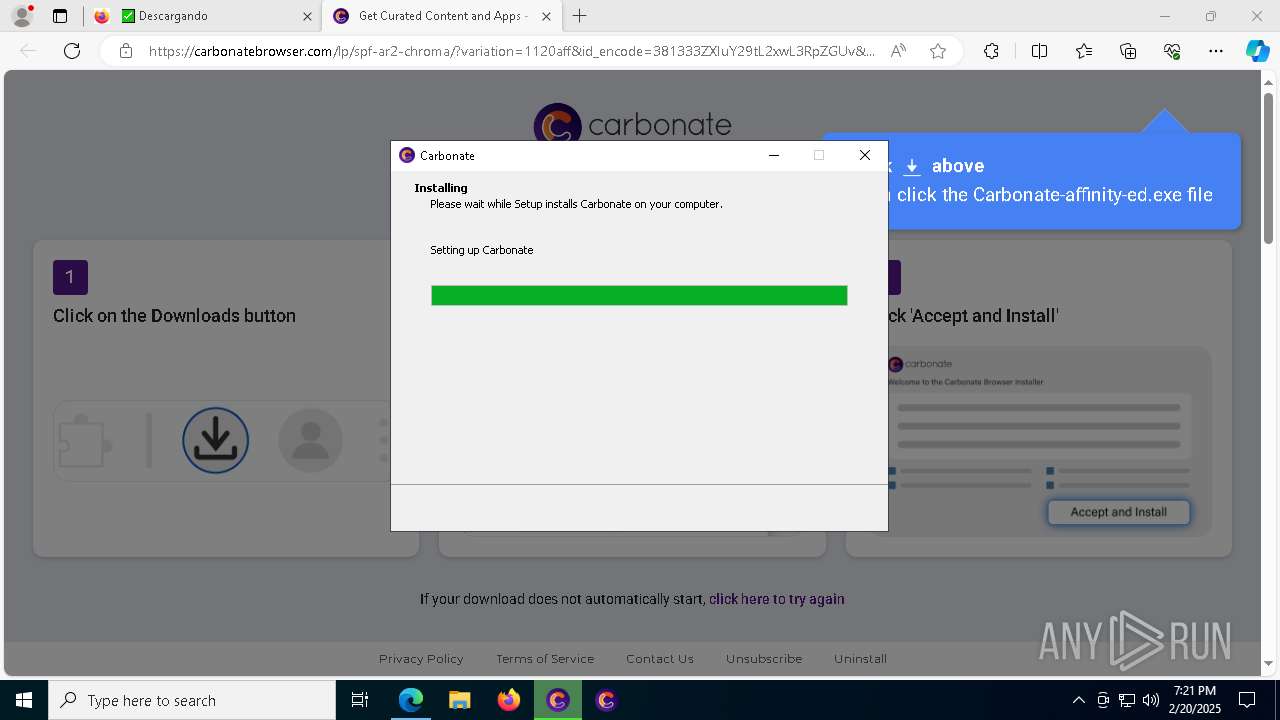This screenshot has height=720, width=1280.
Task: Refresh the current page
Action: (x=72, y=51)
